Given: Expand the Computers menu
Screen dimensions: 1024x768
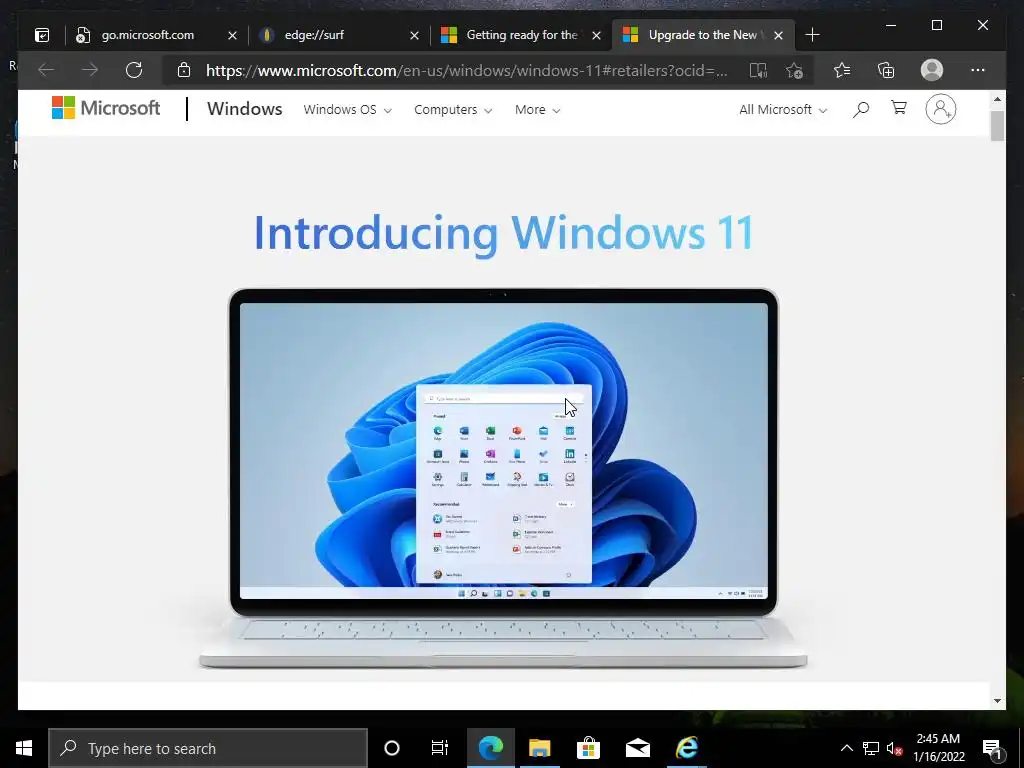Looking at the screenshot, I should [453, 110].
